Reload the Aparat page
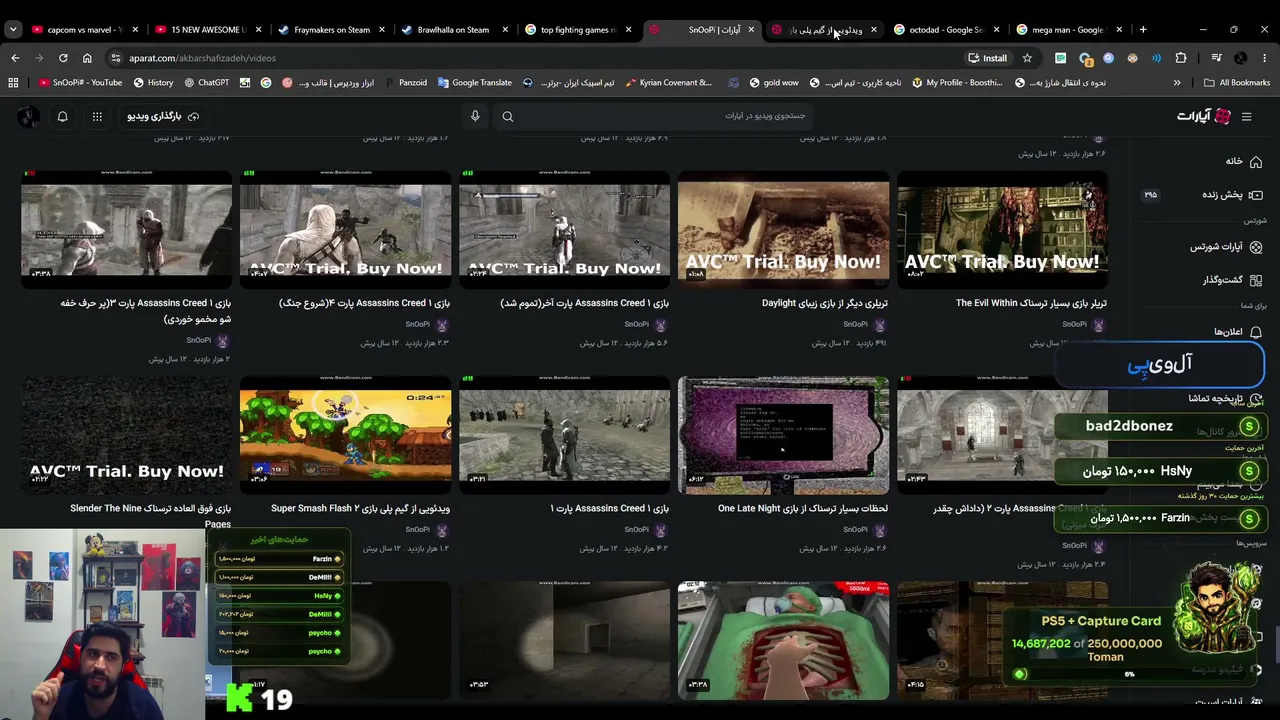Viewport: 1280px width, 720px height. point(63,58)
